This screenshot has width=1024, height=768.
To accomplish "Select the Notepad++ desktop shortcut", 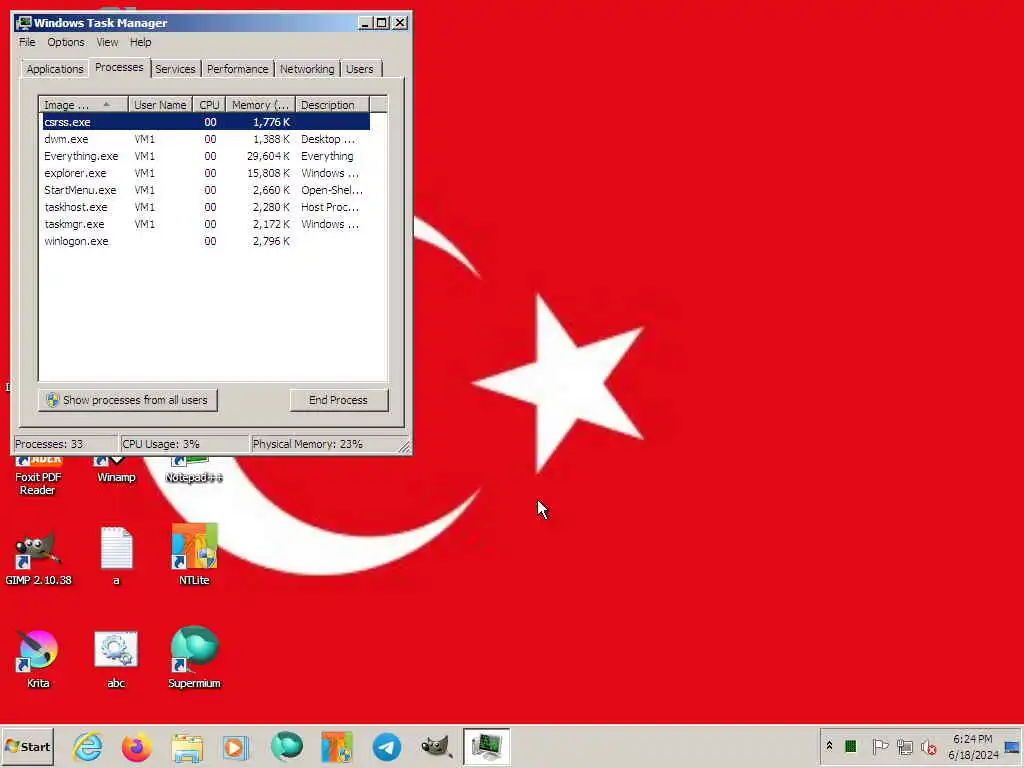I will pos(194,470).
